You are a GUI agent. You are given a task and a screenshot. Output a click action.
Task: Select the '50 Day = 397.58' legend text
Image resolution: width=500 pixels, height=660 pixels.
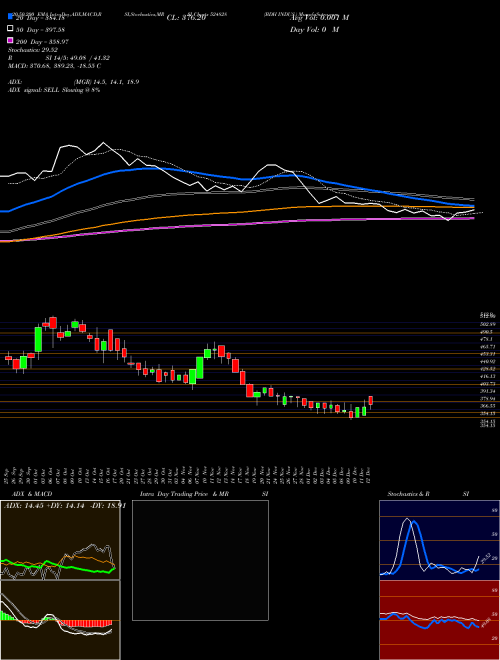pyautogui.click(x=41, y=29)
